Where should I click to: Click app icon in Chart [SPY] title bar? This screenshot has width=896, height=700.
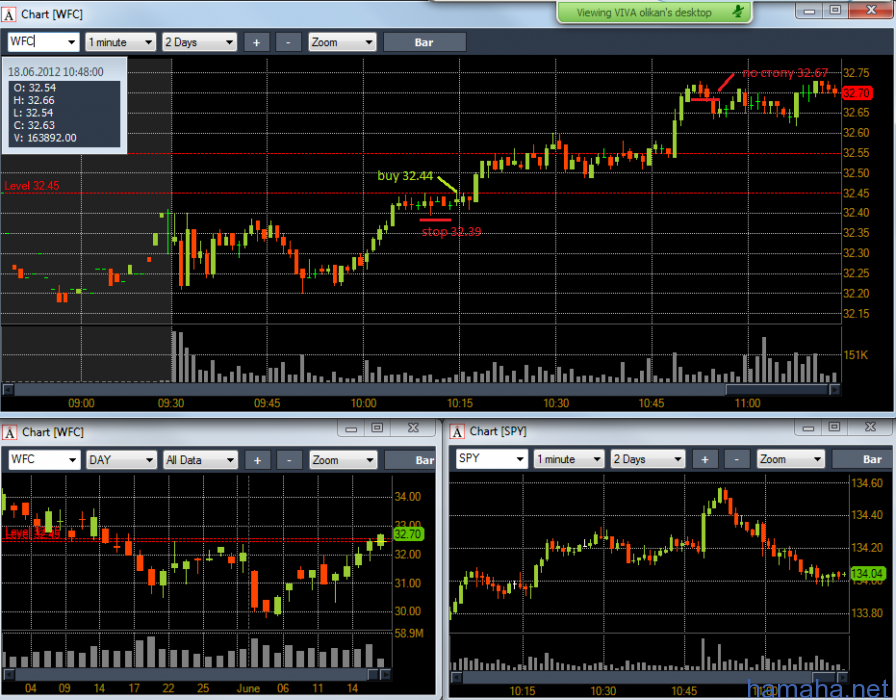pyautogui.click(x=457, y=432)
